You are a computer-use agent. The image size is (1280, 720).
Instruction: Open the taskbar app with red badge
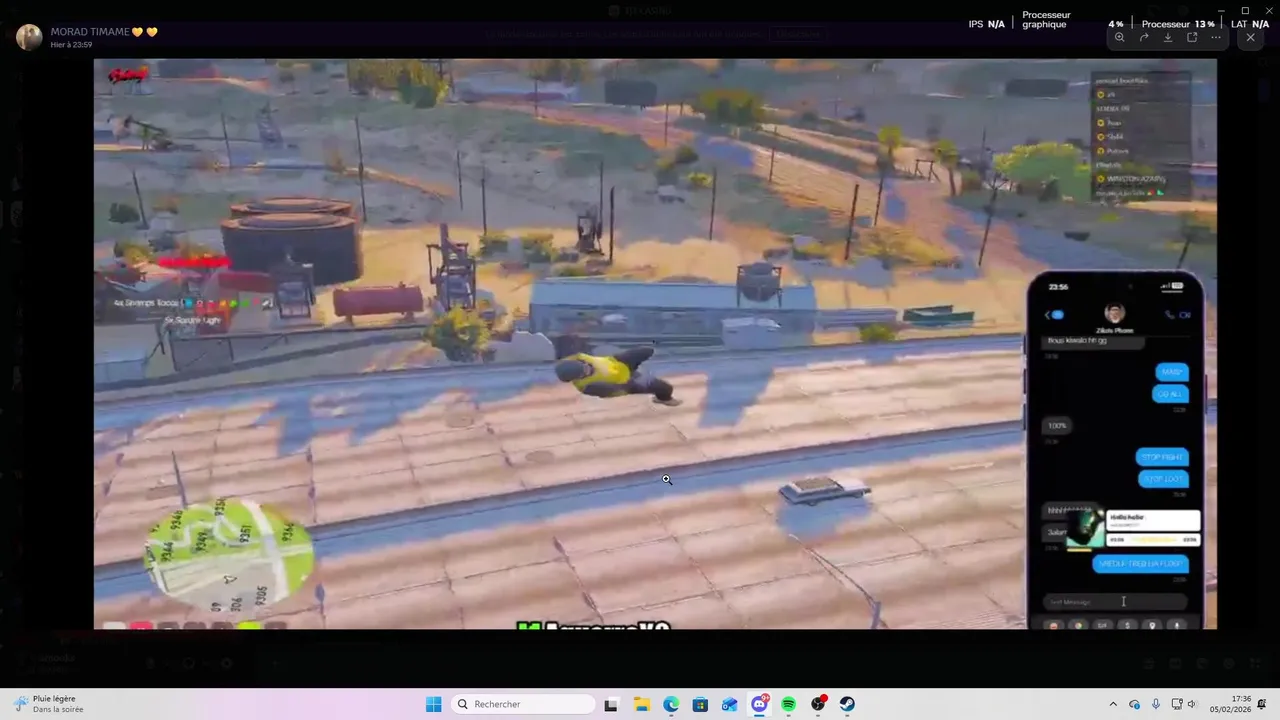tap(818, 704)
